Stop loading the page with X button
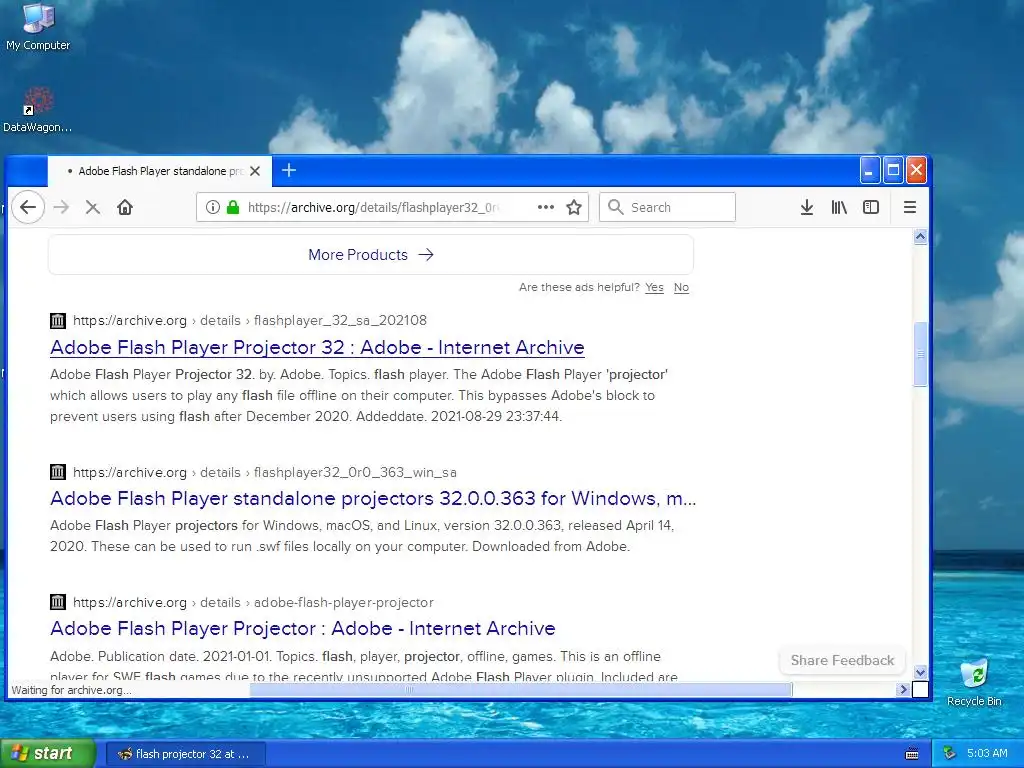Screen dimensions: 1024x768 [93, 208]
